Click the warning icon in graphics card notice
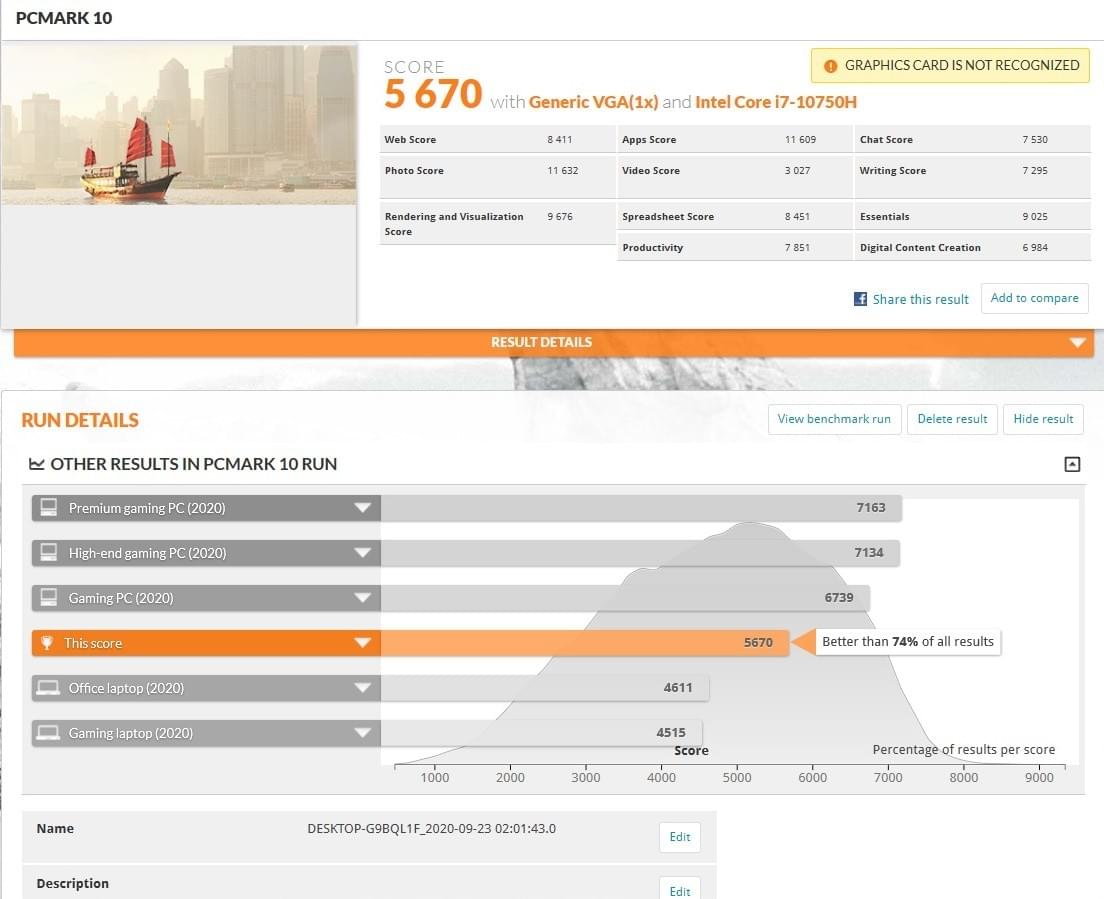 click(831, 66)
